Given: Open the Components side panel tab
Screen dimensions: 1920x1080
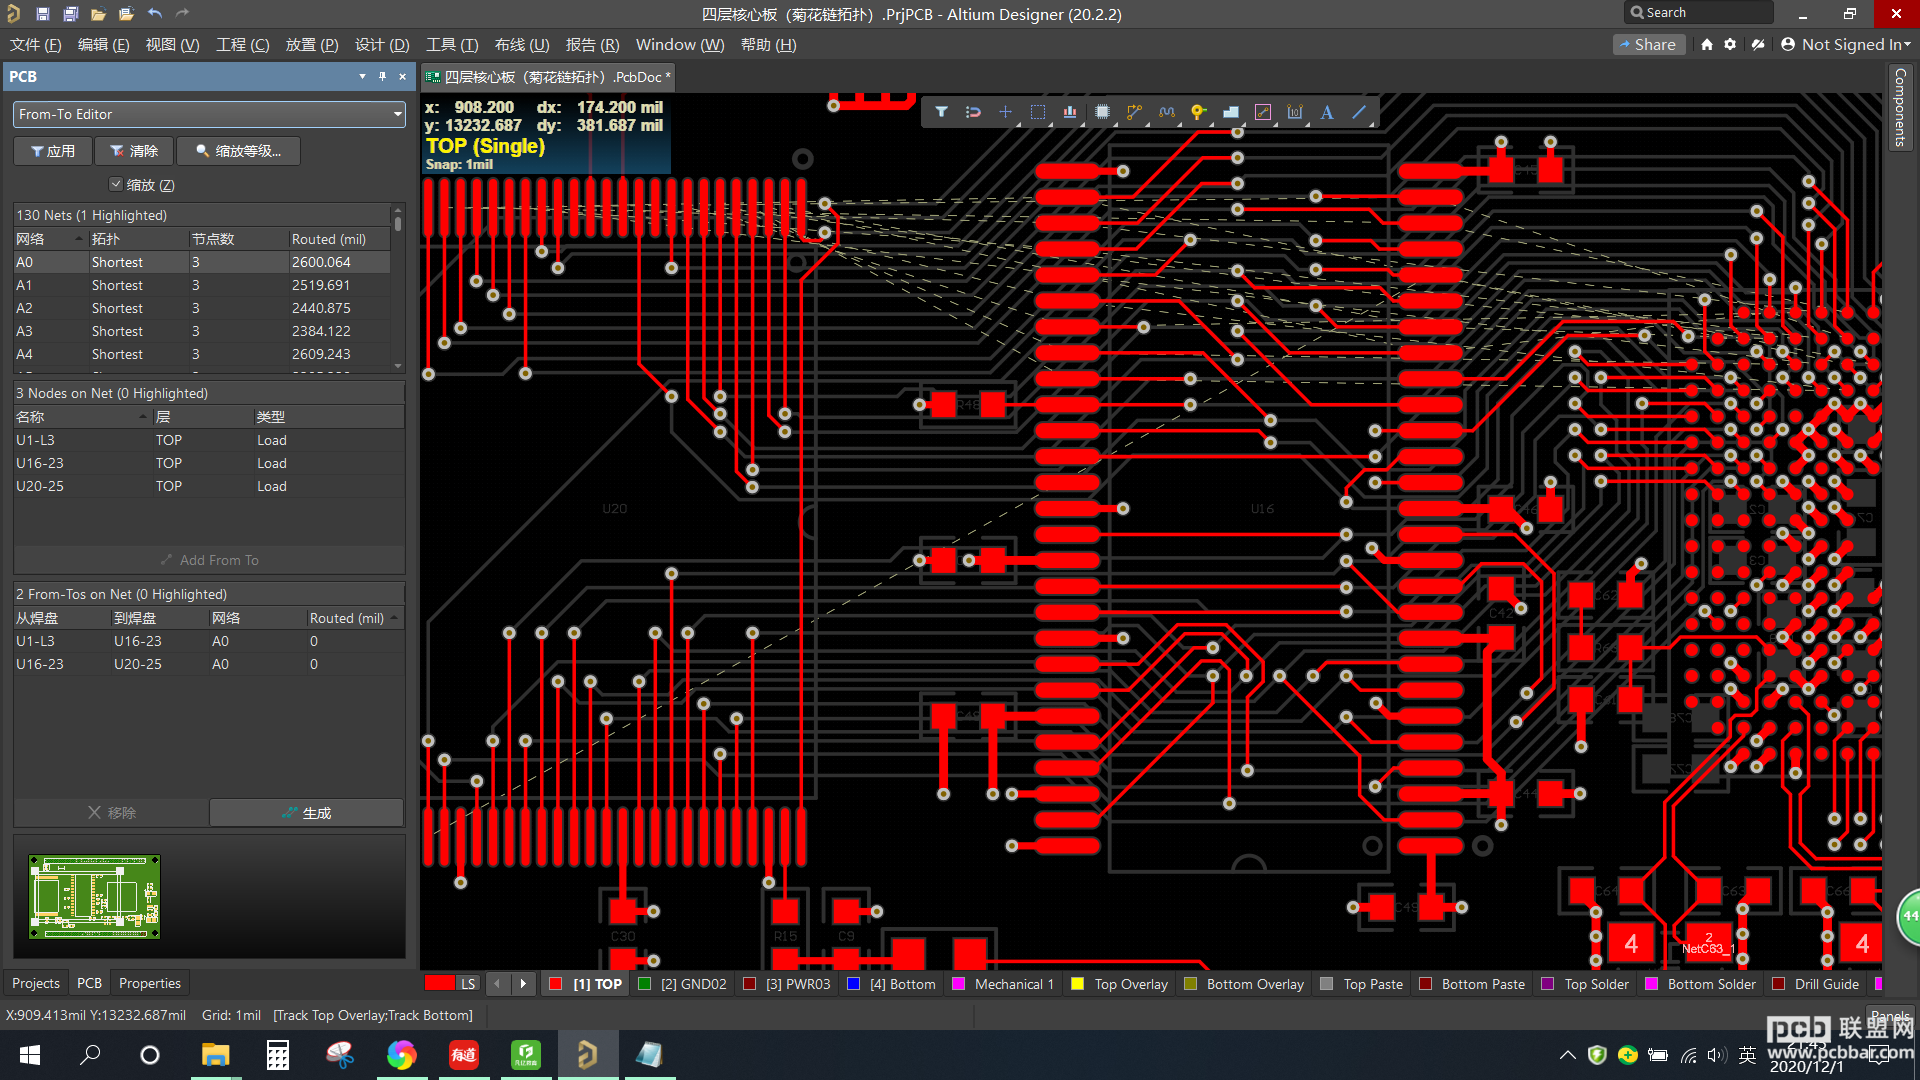Looking at the screenshot, I should tap(1900, 107).
